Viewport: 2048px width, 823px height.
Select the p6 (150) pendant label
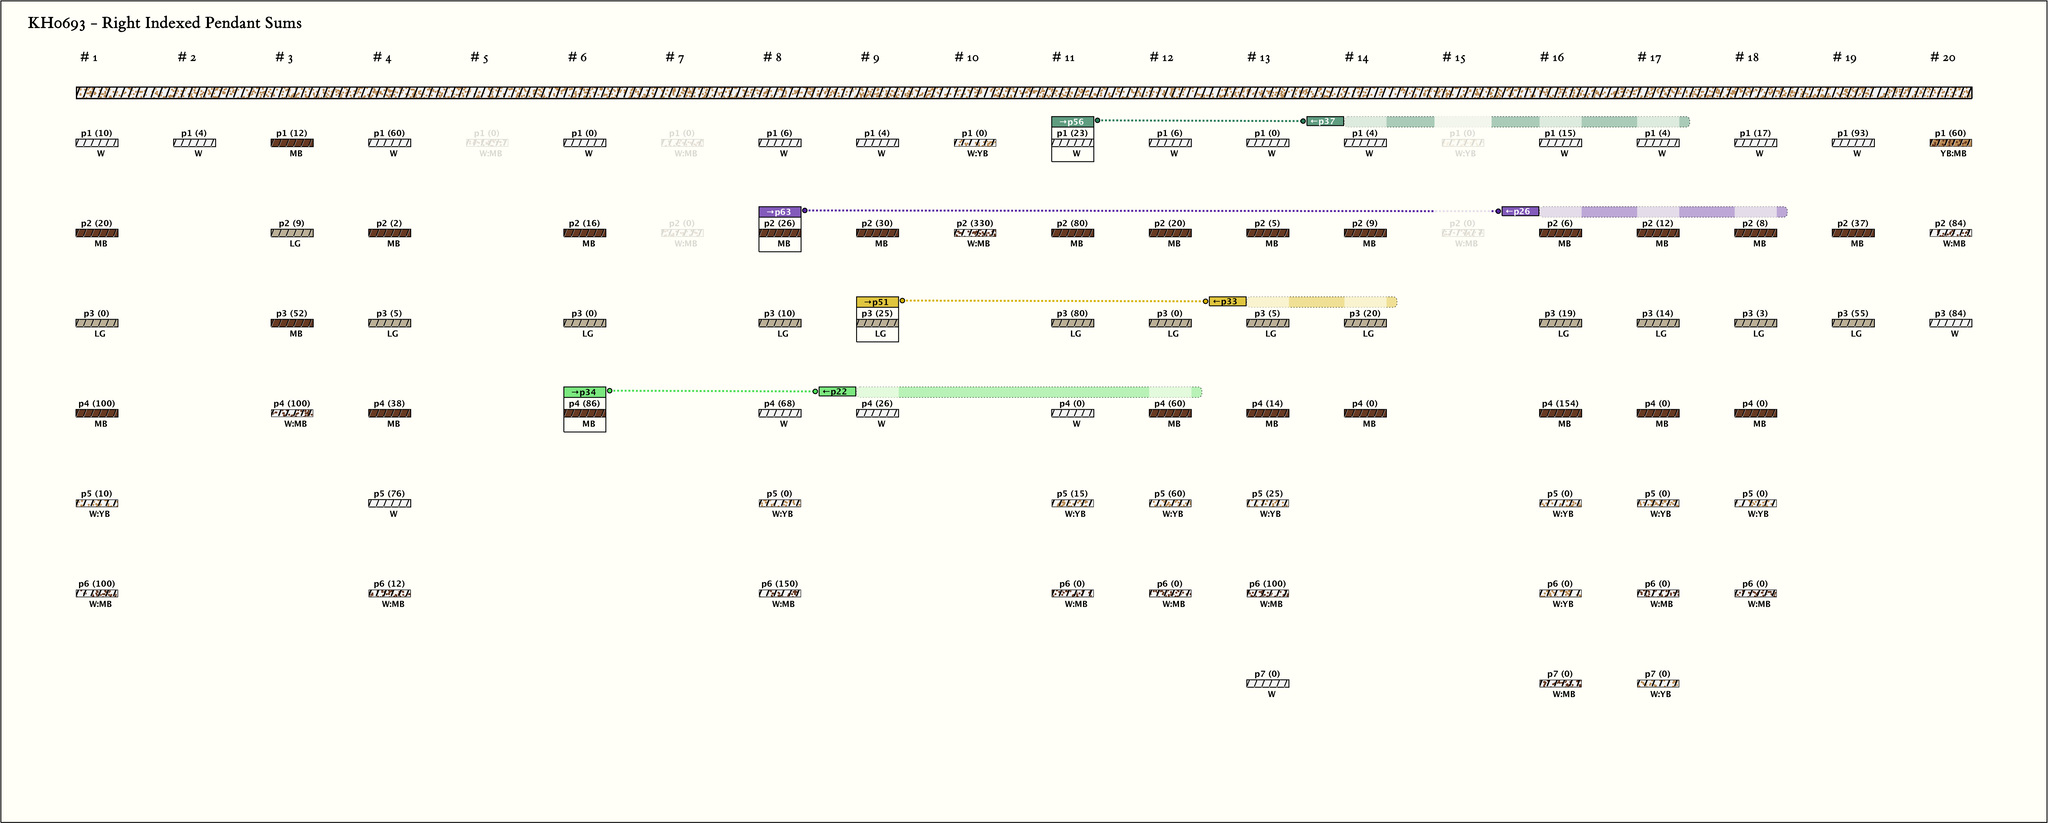(779, 584)
